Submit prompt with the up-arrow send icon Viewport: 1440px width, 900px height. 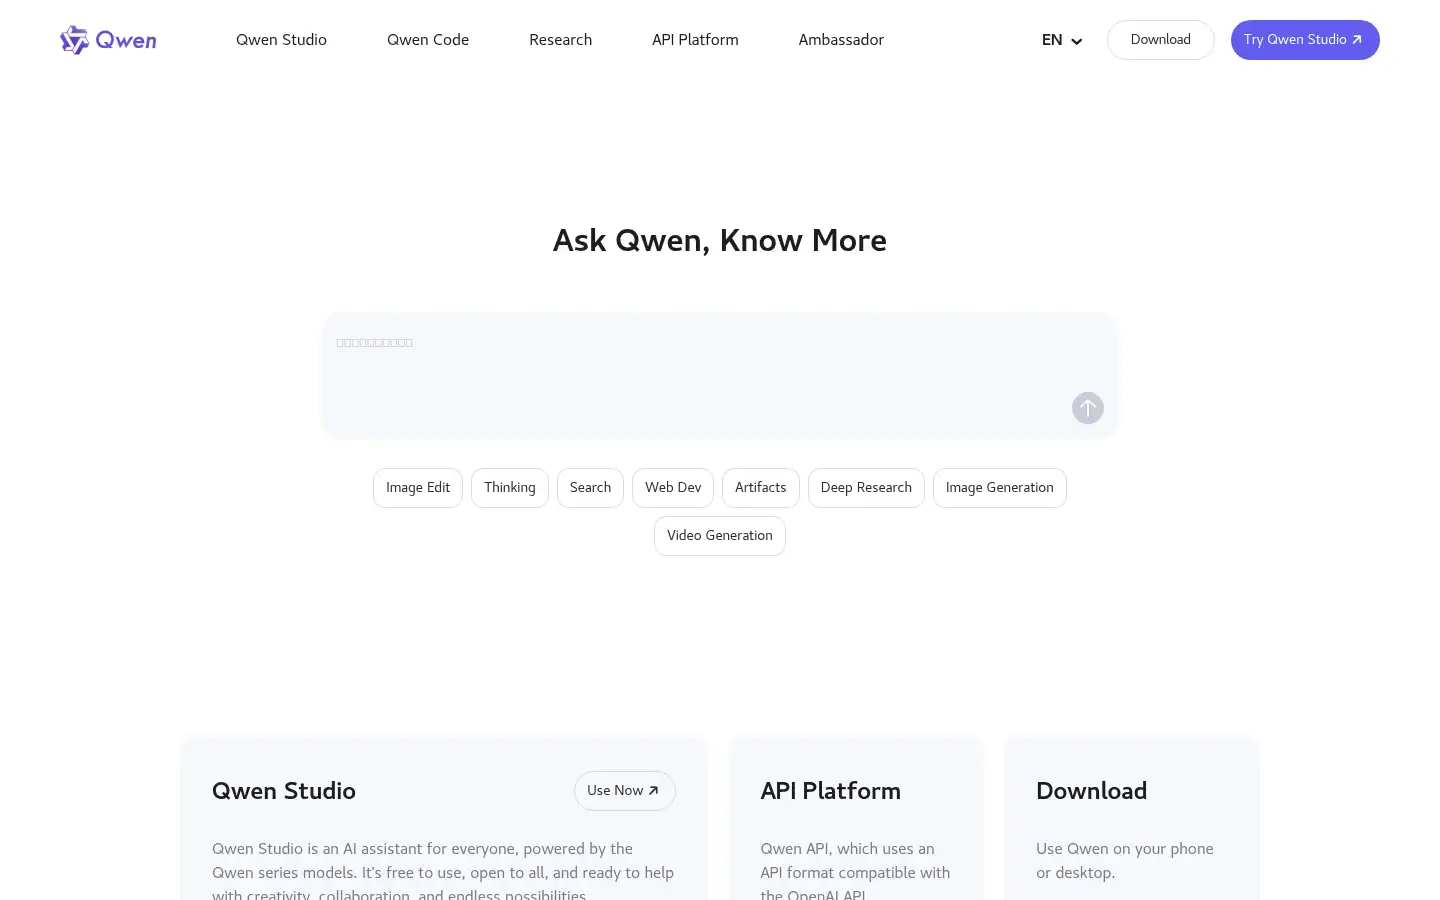click(1088, 408)
